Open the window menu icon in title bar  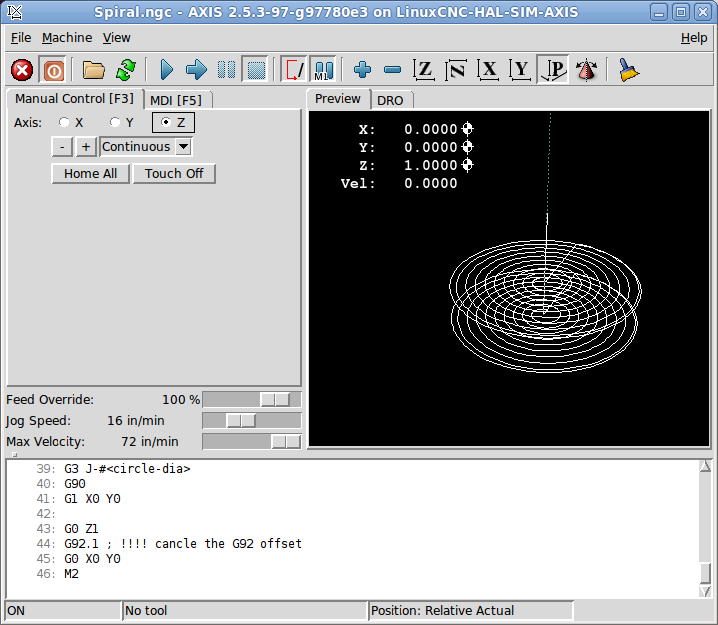(x=15, y=12)
